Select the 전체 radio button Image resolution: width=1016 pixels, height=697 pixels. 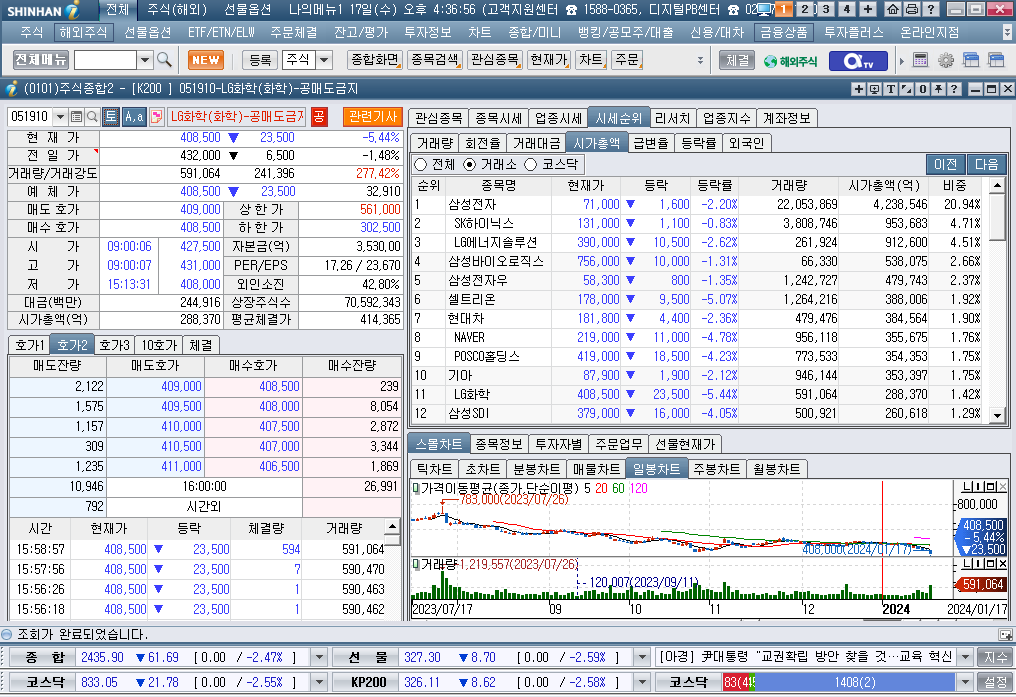[421, 165]
